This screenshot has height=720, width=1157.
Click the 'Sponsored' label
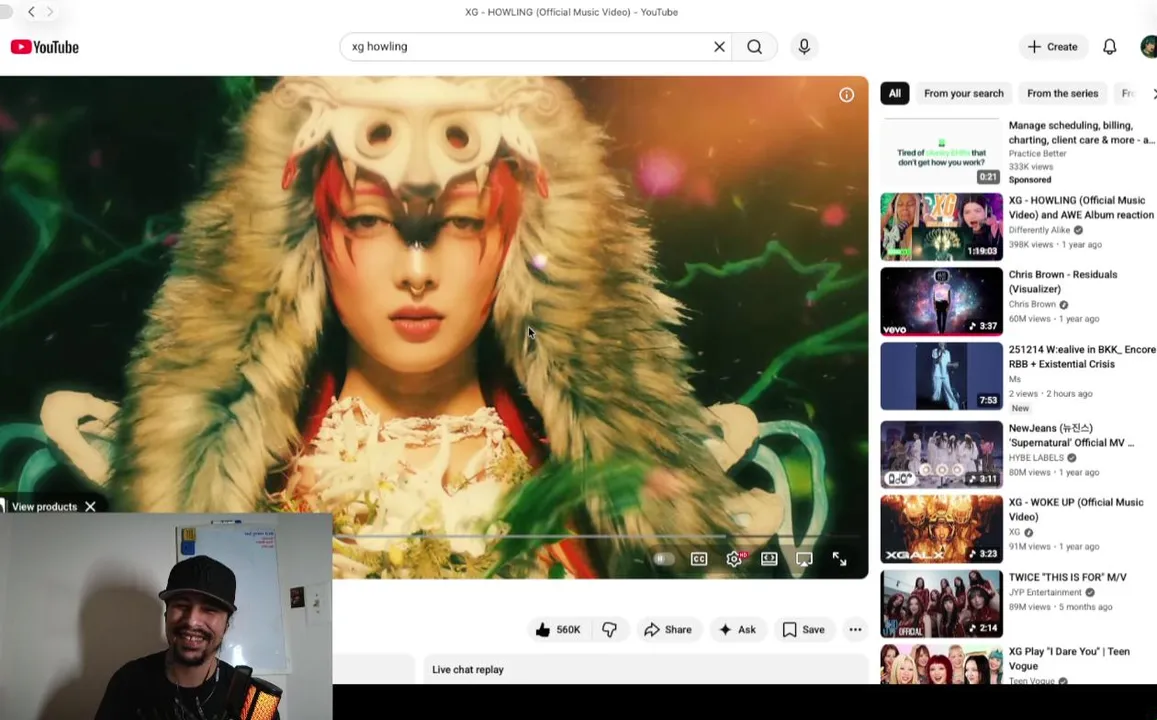(x=1030, y=180)
